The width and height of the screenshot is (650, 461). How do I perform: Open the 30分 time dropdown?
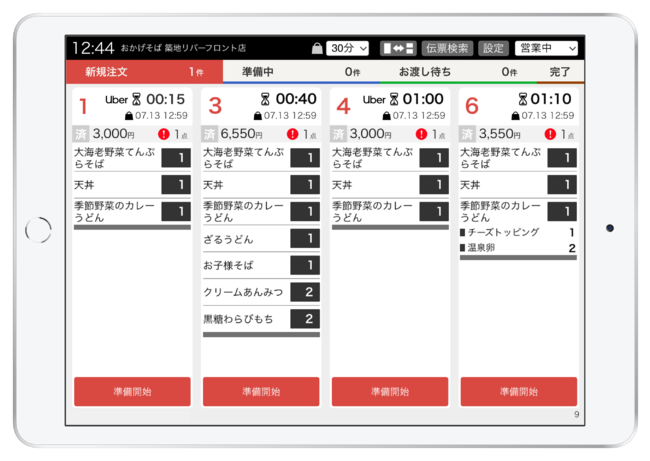tap(348, 48)
